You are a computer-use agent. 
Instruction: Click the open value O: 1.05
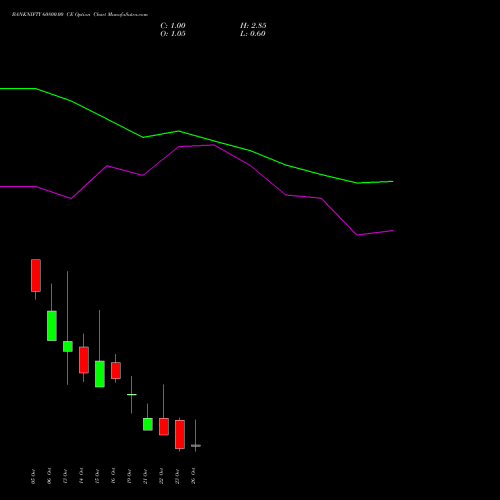173,34
